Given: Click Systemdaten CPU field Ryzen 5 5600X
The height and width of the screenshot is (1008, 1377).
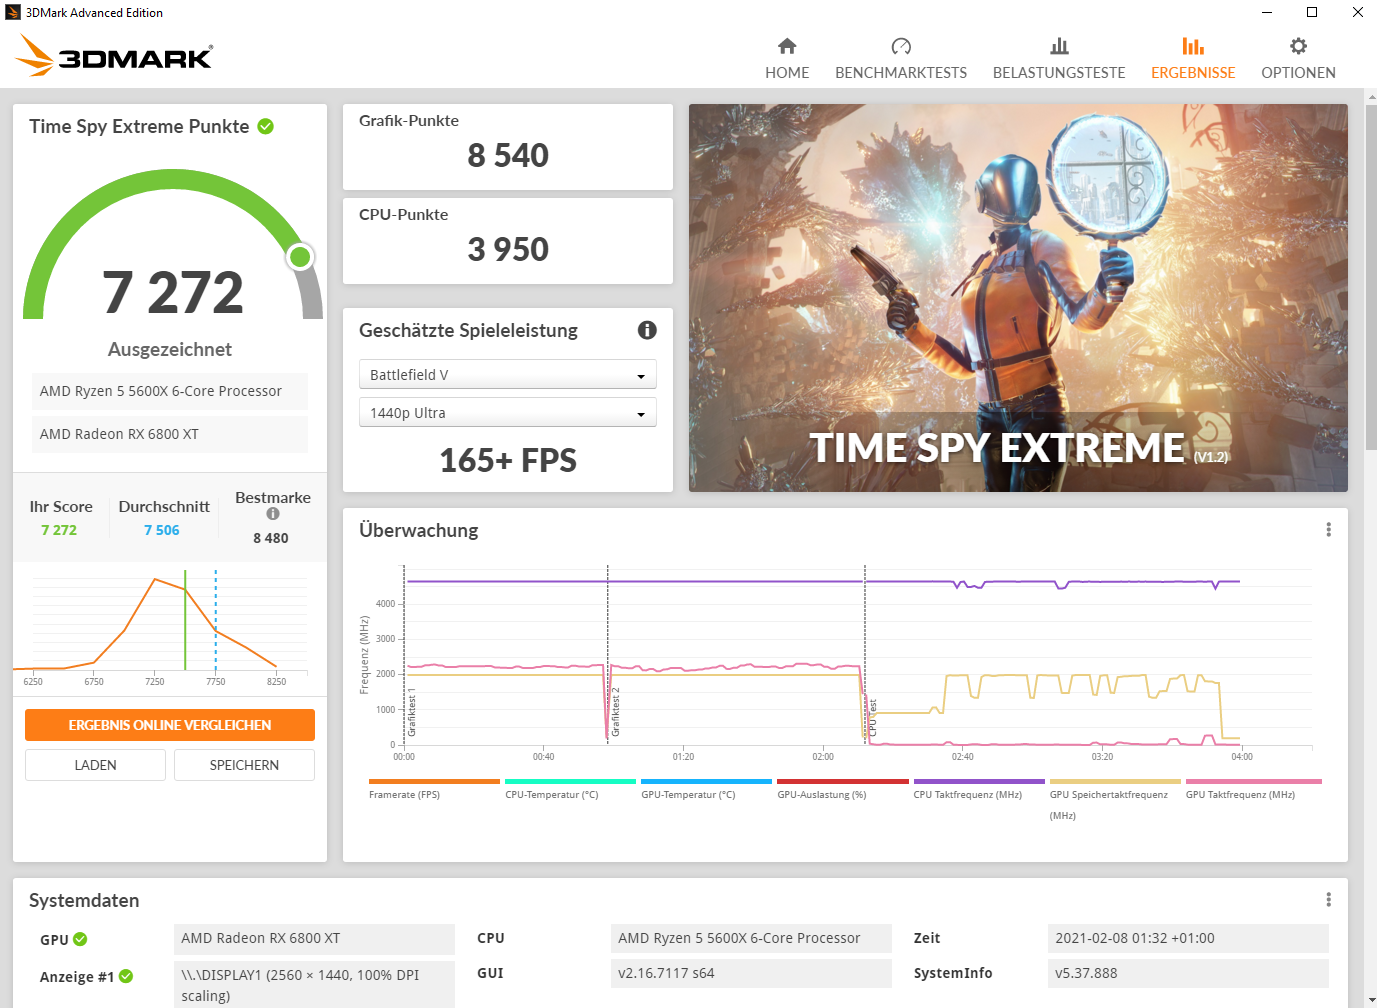Looking at the screenshot, I should pos(751,938).
